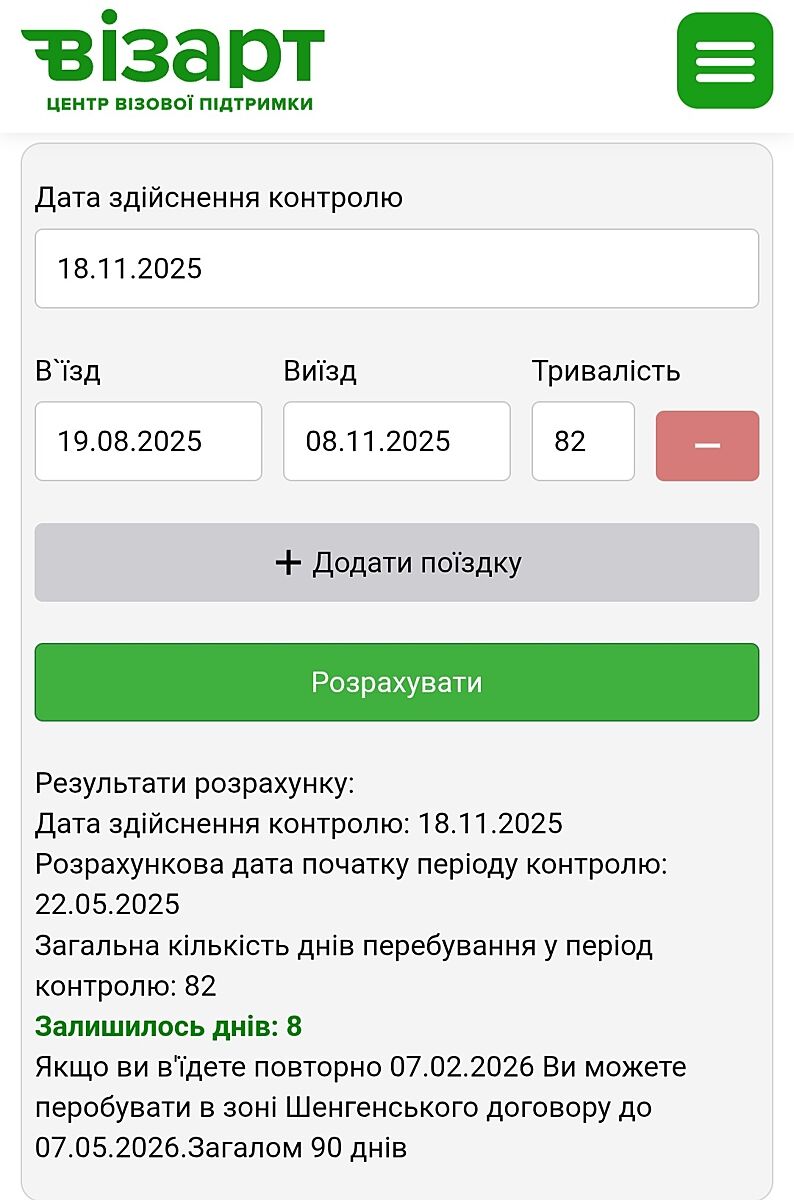Open the green hamburger menu
The image size is (794, 1200).
pos(724,61)
